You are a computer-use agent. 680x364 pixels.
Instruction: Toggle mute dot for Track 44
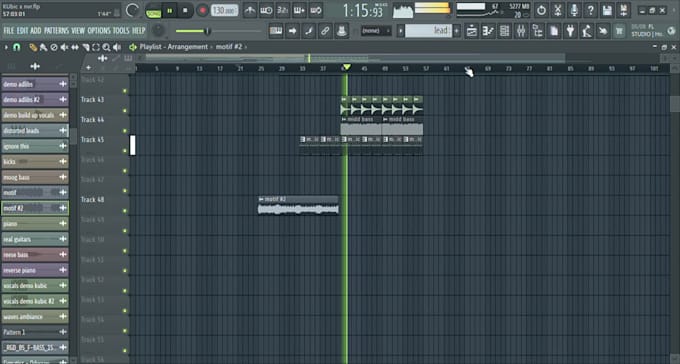[x=125, y=131]
